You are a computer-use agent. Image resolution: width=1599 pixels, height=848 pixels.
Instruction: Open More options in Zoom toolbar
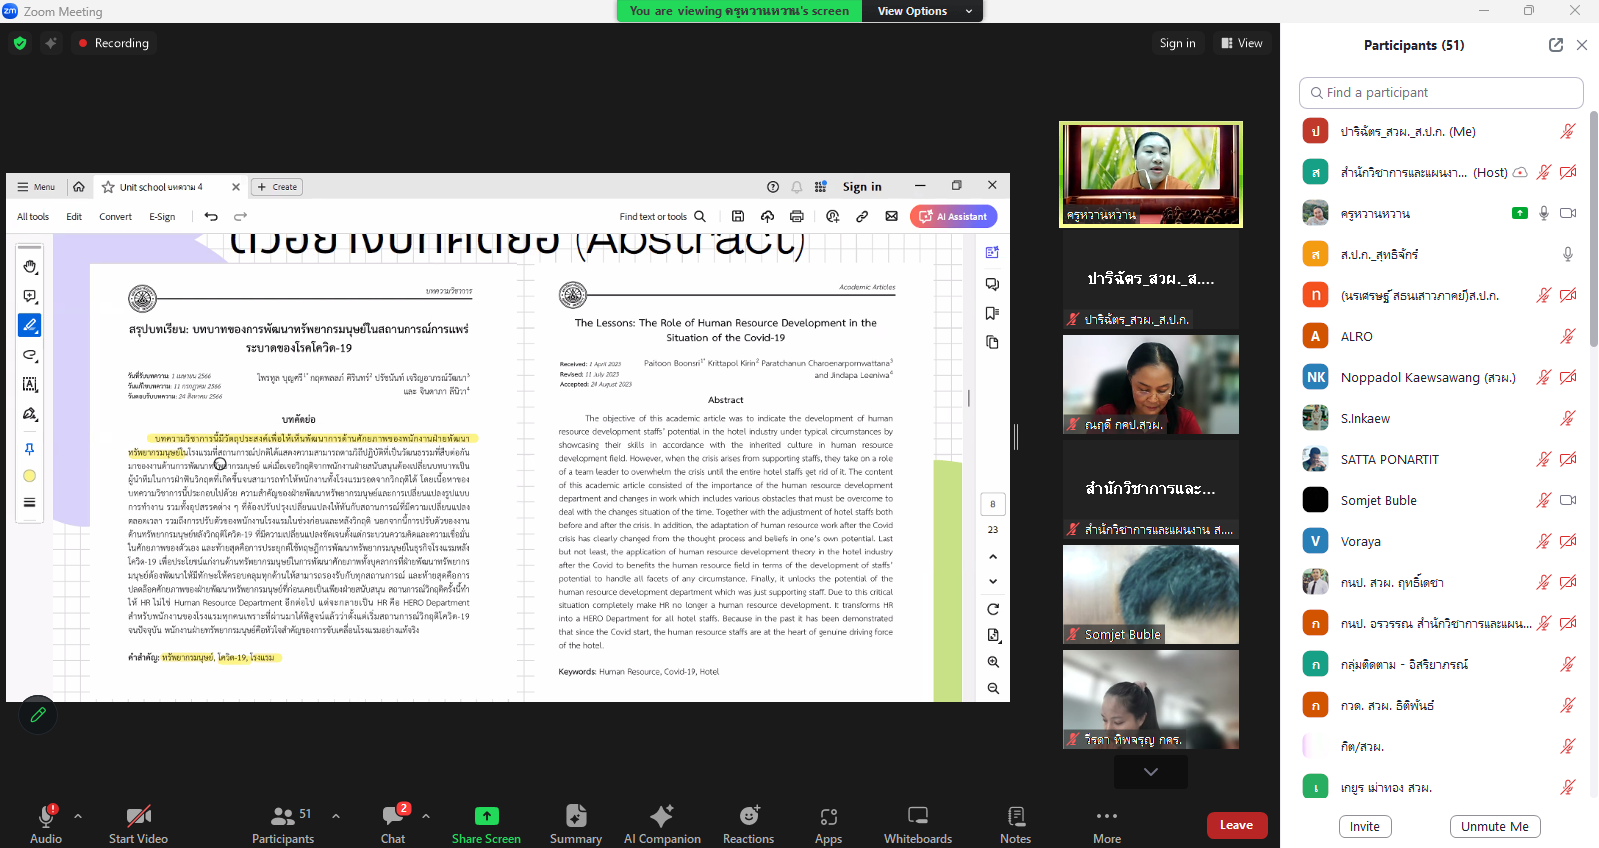pyautogui.click(x=1107, y=824)
